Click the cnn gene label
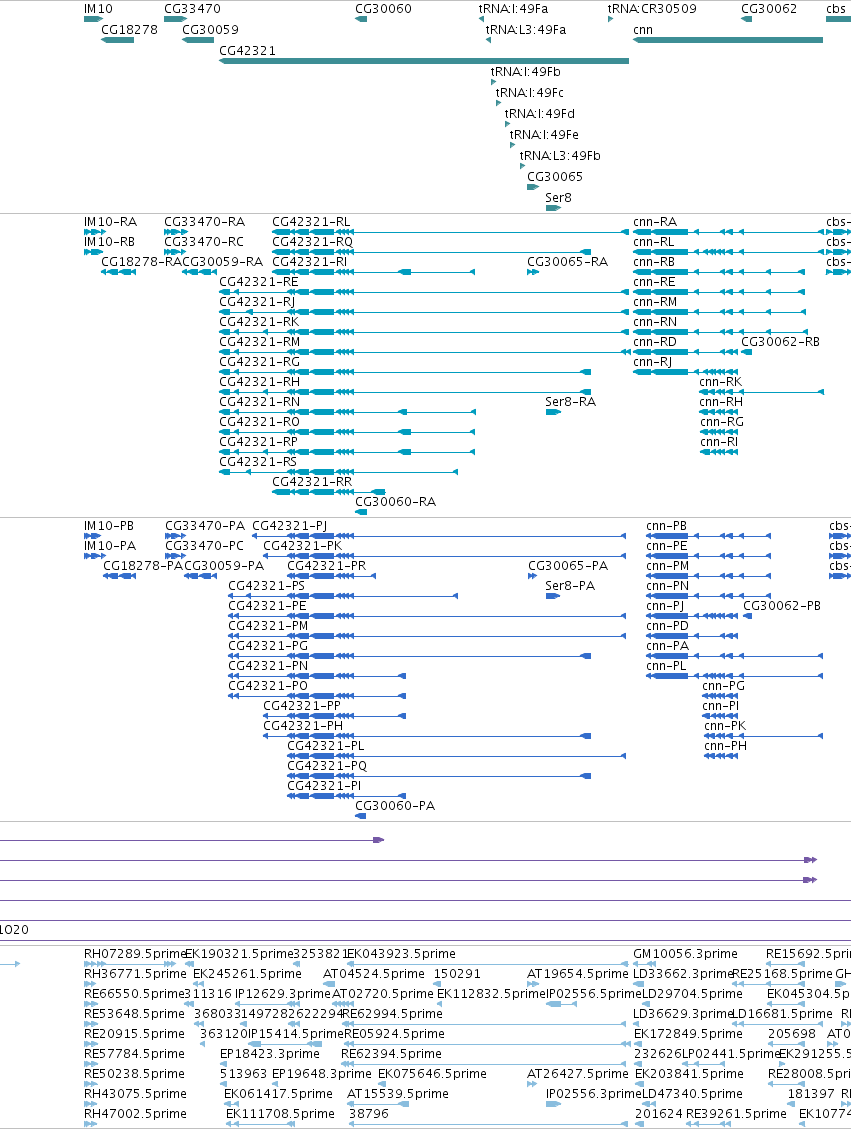Image resolution: width=851 pixels, height=1129 pixels. (x=643, y=30)
